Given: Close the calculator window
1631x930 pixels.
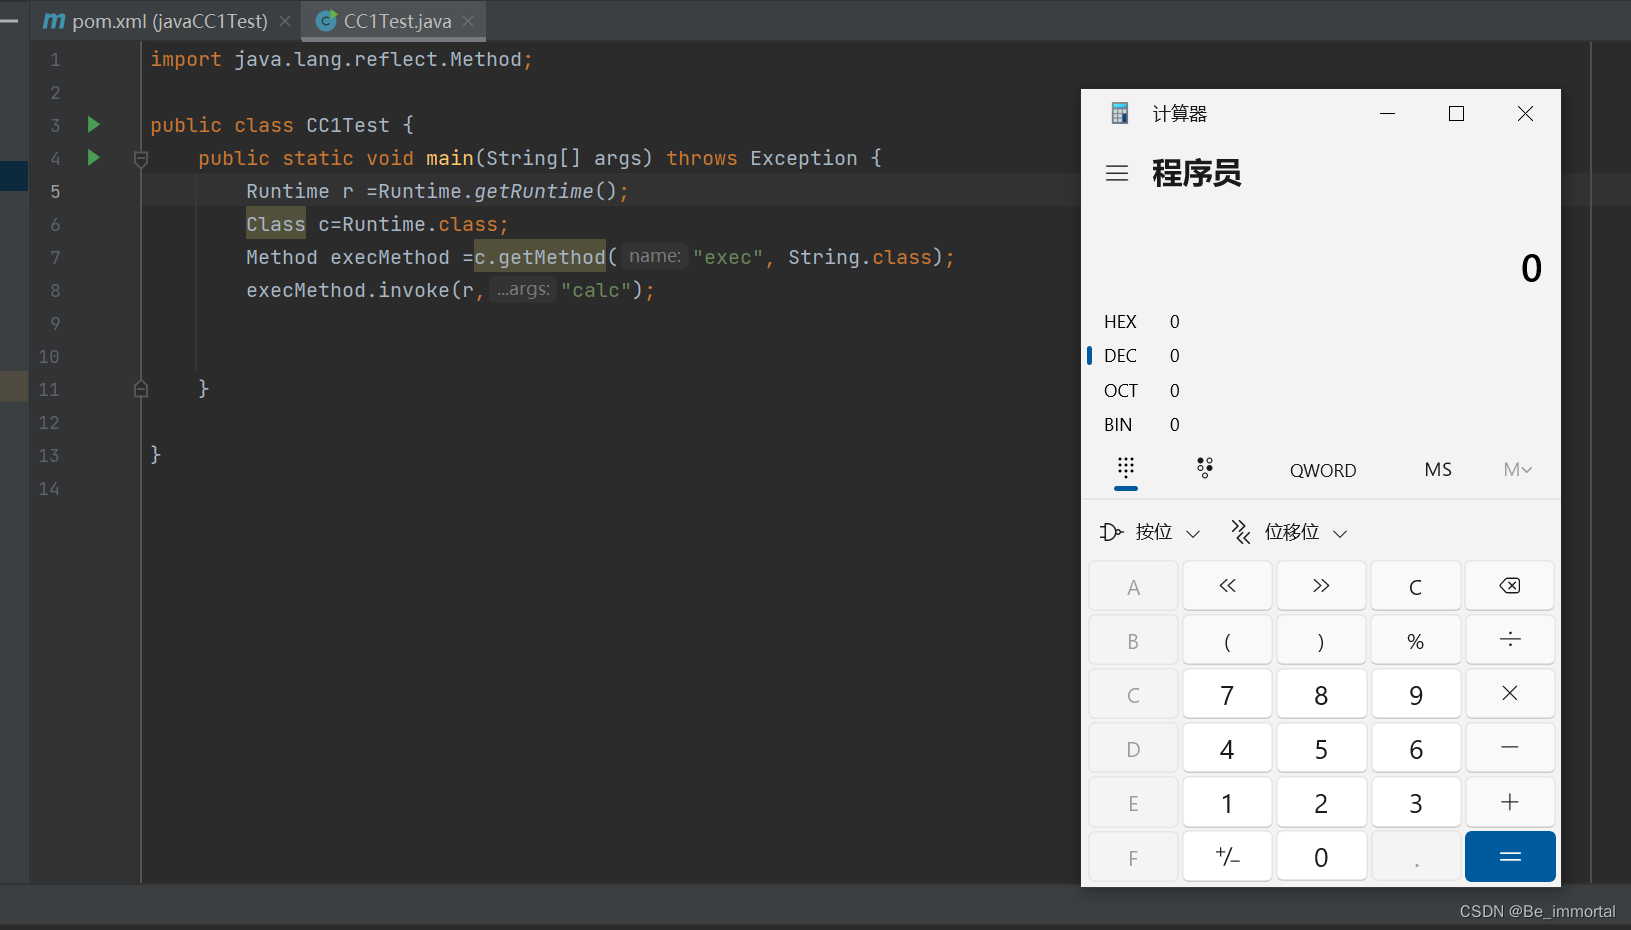Looking at the screenshot, I should coord(1525,113).
